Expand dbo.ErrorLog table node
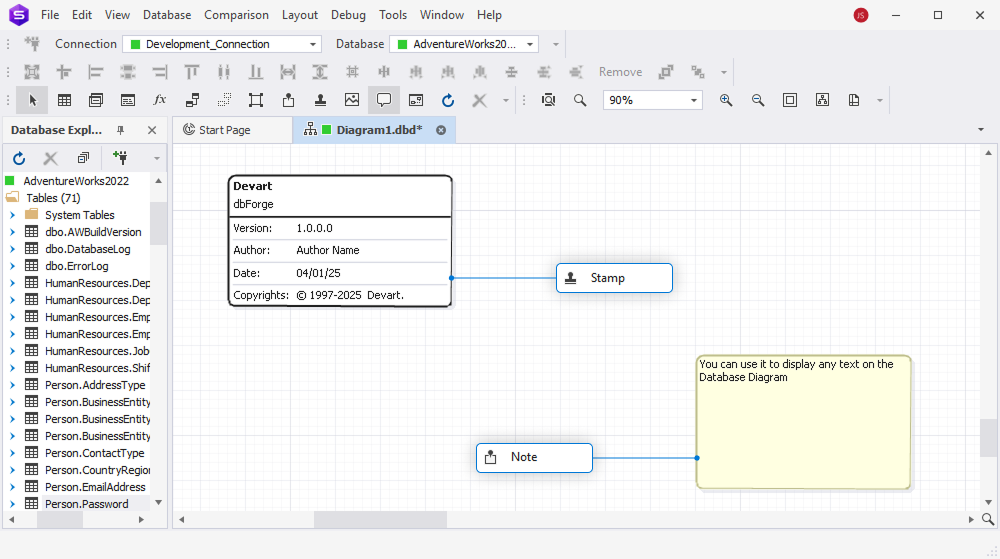The width and height of the screenshot is (1000, 559). click(x=12, y=266)
